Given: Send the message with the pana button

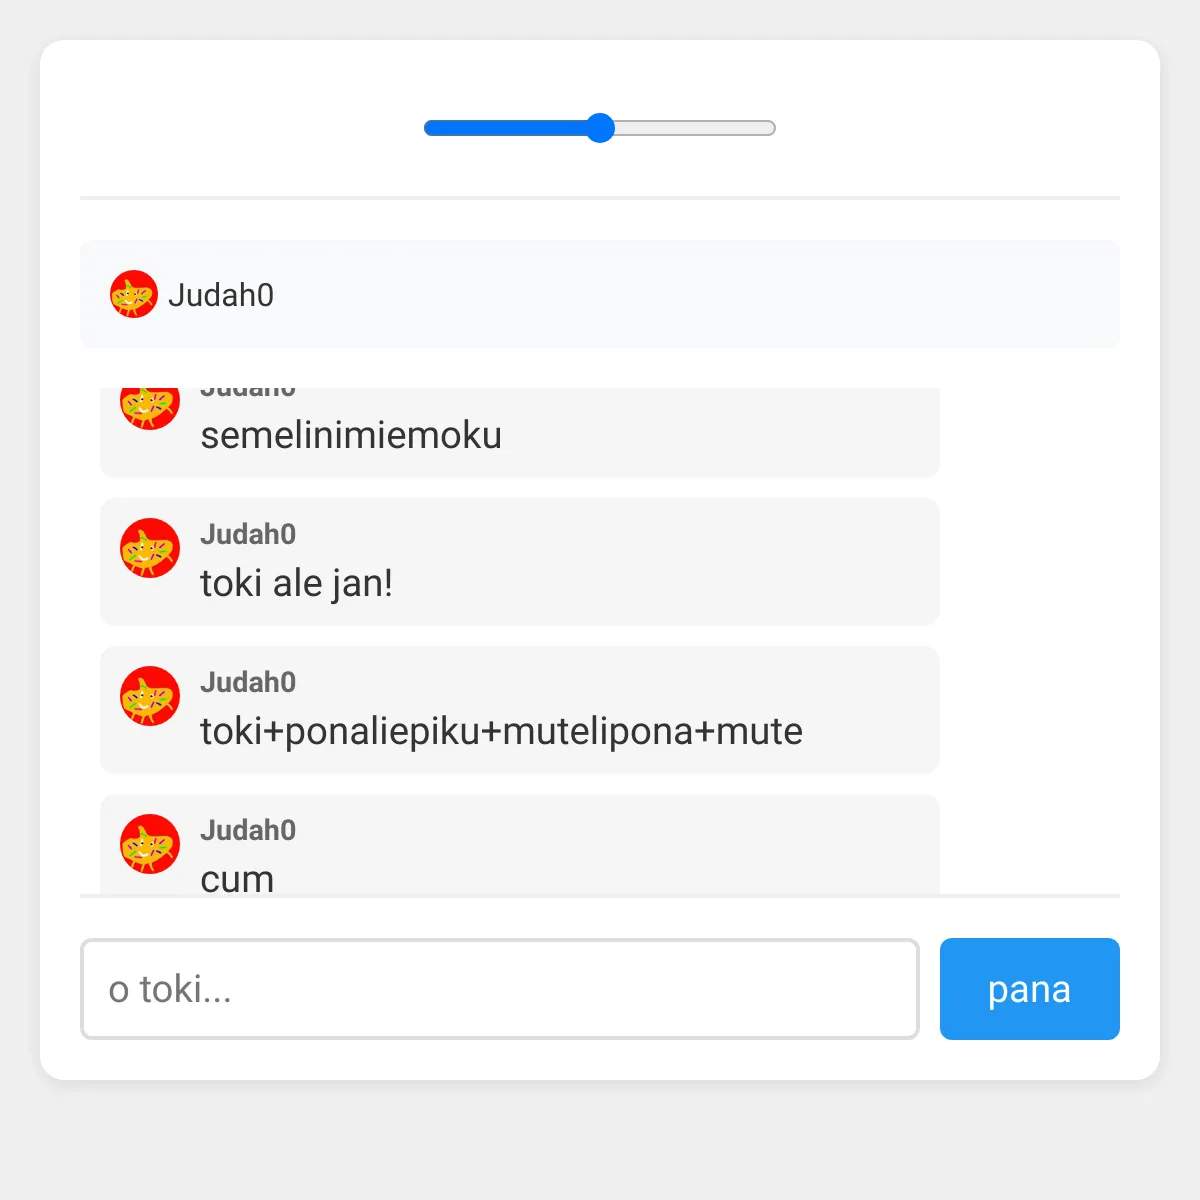Looking at the screenshot, I should 1030,989.
